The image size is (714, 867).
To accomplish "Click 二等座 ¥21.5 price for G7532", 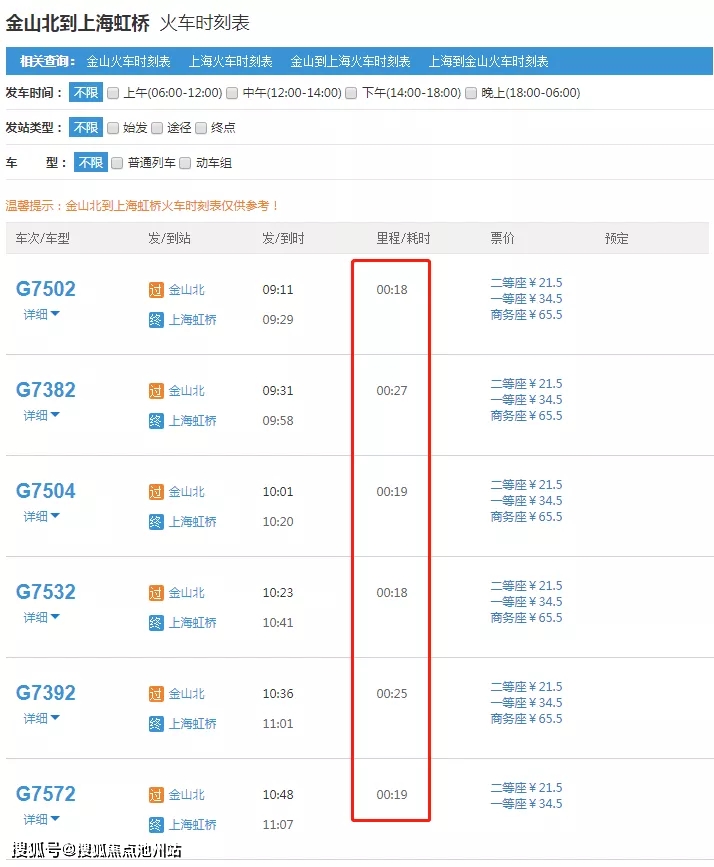I will pyautogui.click(x=527, y=586).
